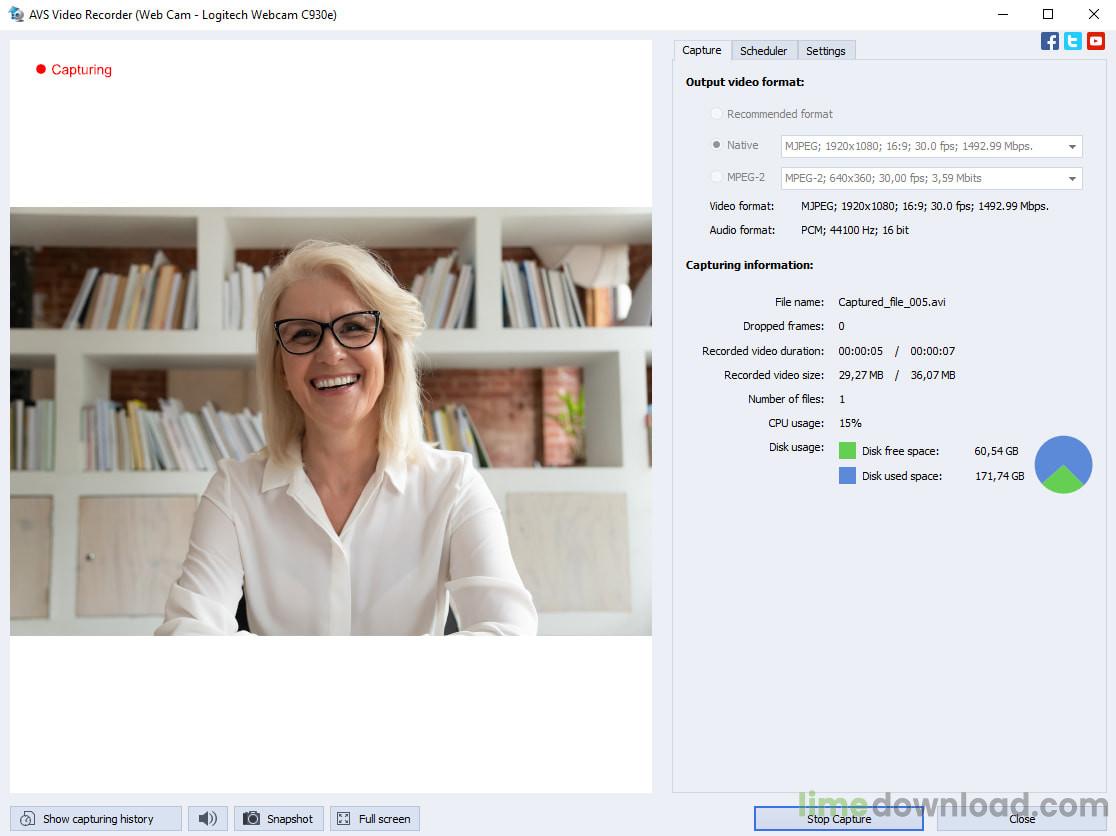This screenshot has width=1116, height=836.
Task: Select the MPEG-2 format radio button
Action: tap(717, 176)
